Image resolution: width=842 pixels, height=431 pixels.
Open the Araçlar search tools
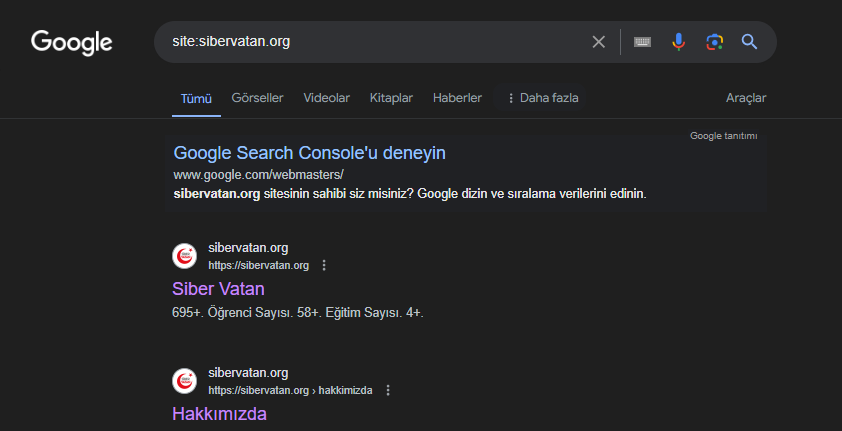(746, 98)
